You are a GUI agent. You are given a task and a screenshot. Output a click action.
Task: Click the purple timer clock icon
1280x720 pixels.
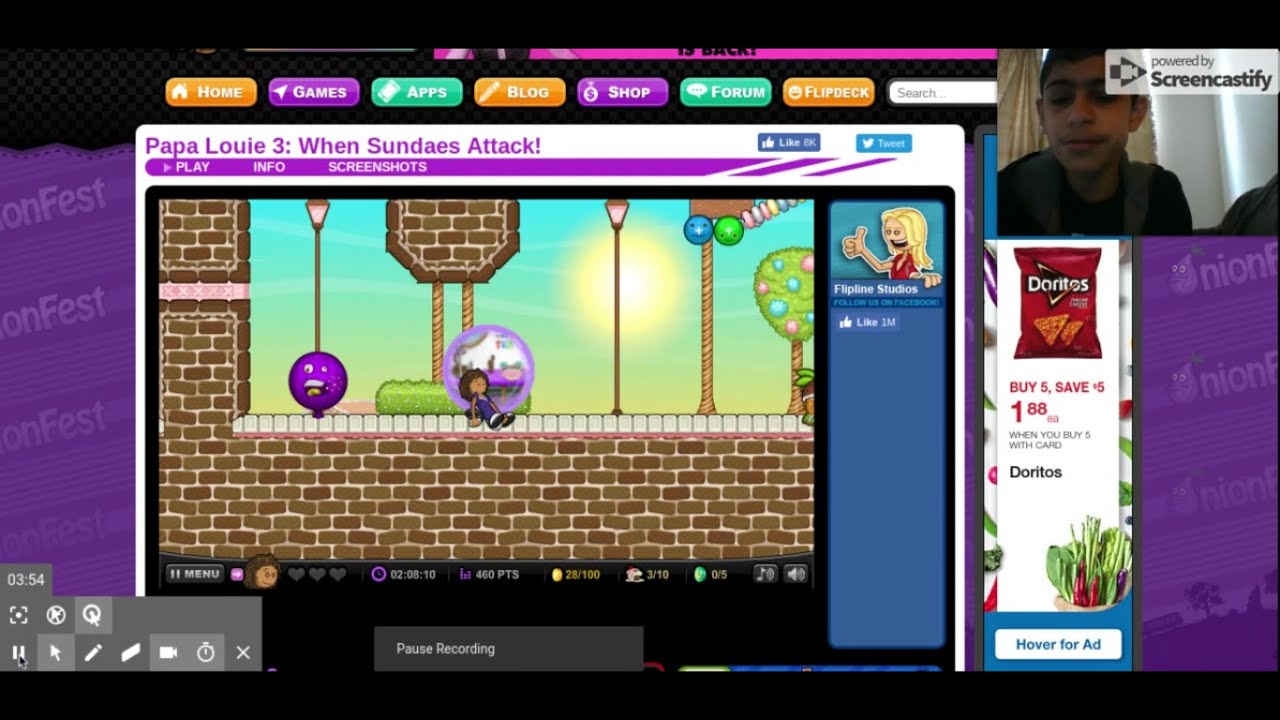pyautogui.click(x=379, y=575)
